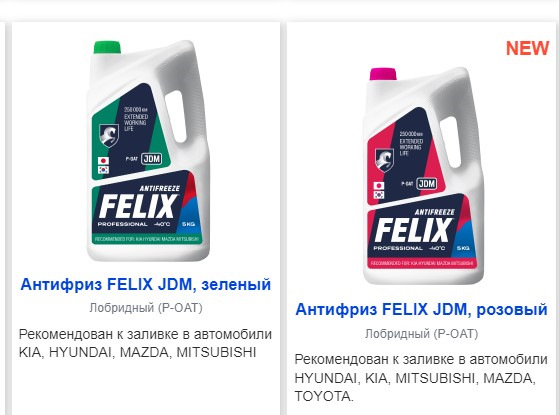The width and height of the screenshot is (559, 415).
Task: Click the FELIX logo on pink canister
Action: click(413, 230)
